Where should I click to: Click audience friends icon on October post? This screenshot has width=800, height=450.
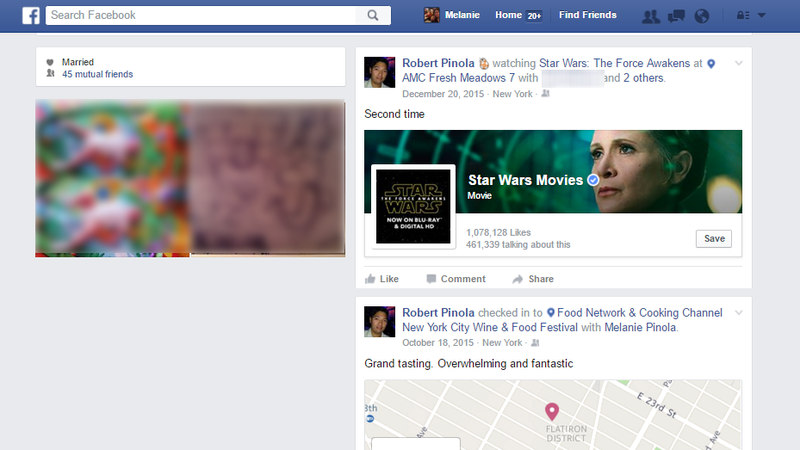tap(535, 343)
